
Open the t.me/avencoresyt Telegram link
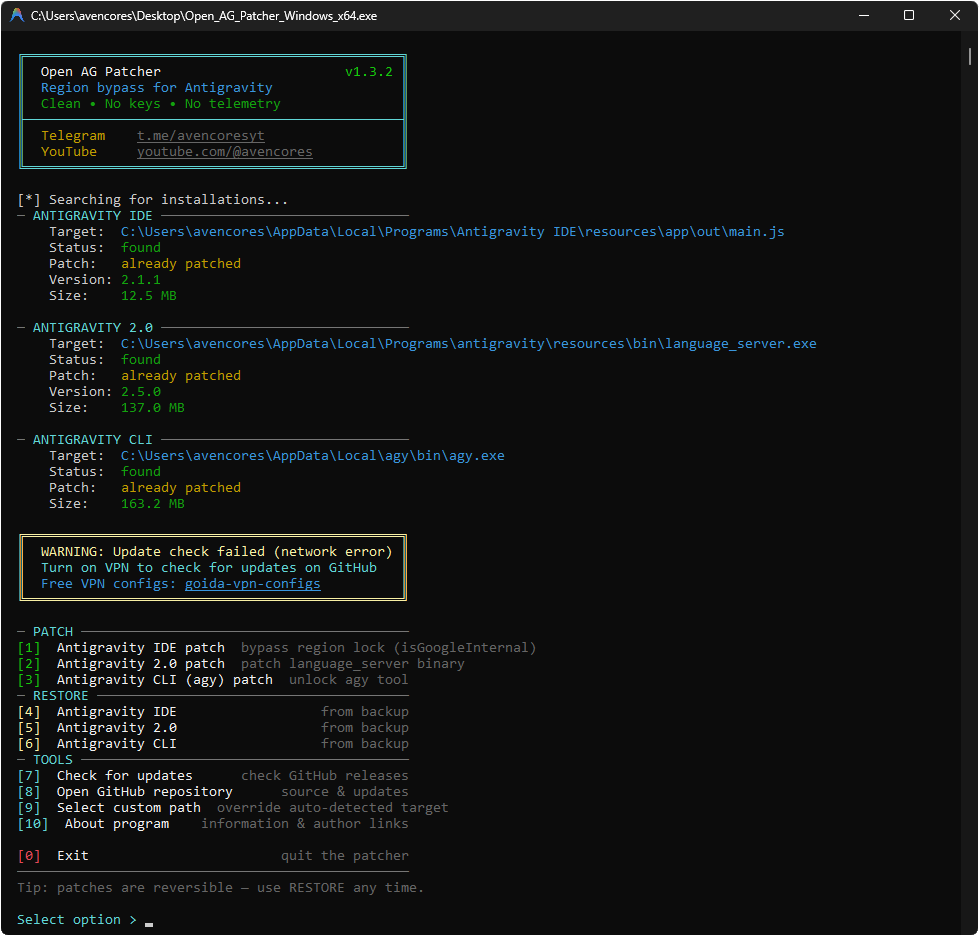point(200,135)
